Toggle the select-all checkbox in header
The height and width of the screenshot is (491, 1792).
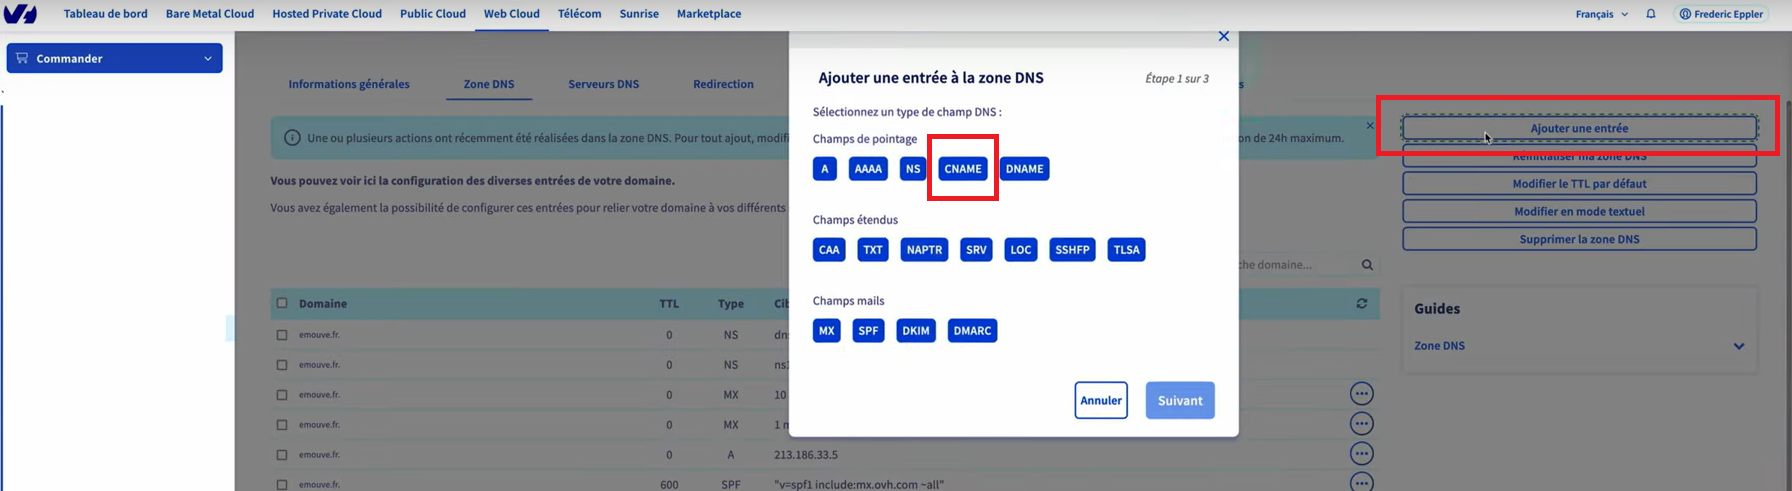pyautogui.click(x=282, y=303)
